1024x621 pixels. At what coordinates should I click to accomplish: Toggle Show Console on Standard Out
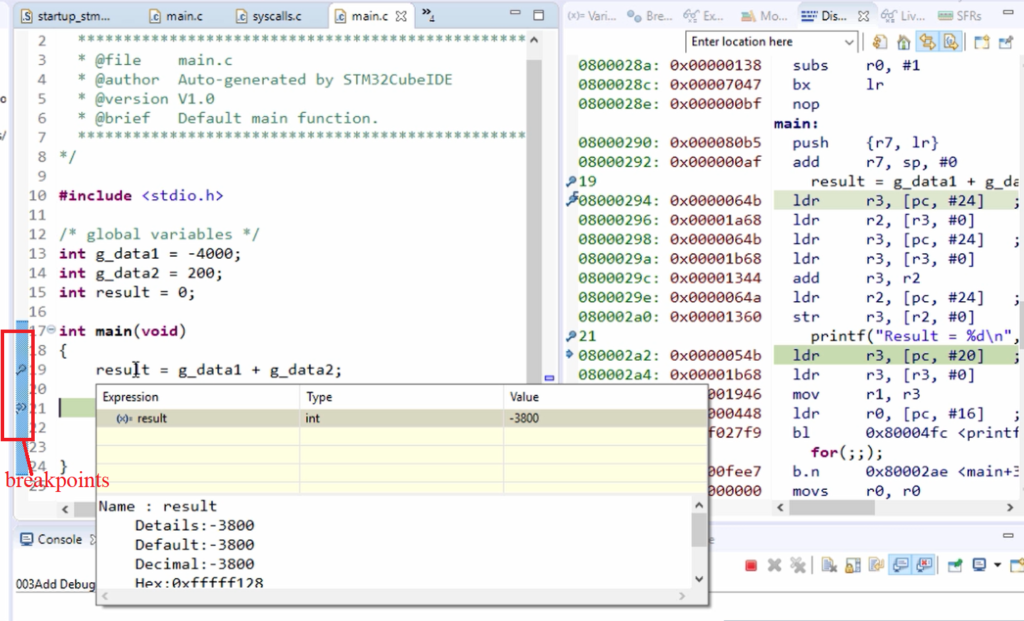tap(901, 565)
